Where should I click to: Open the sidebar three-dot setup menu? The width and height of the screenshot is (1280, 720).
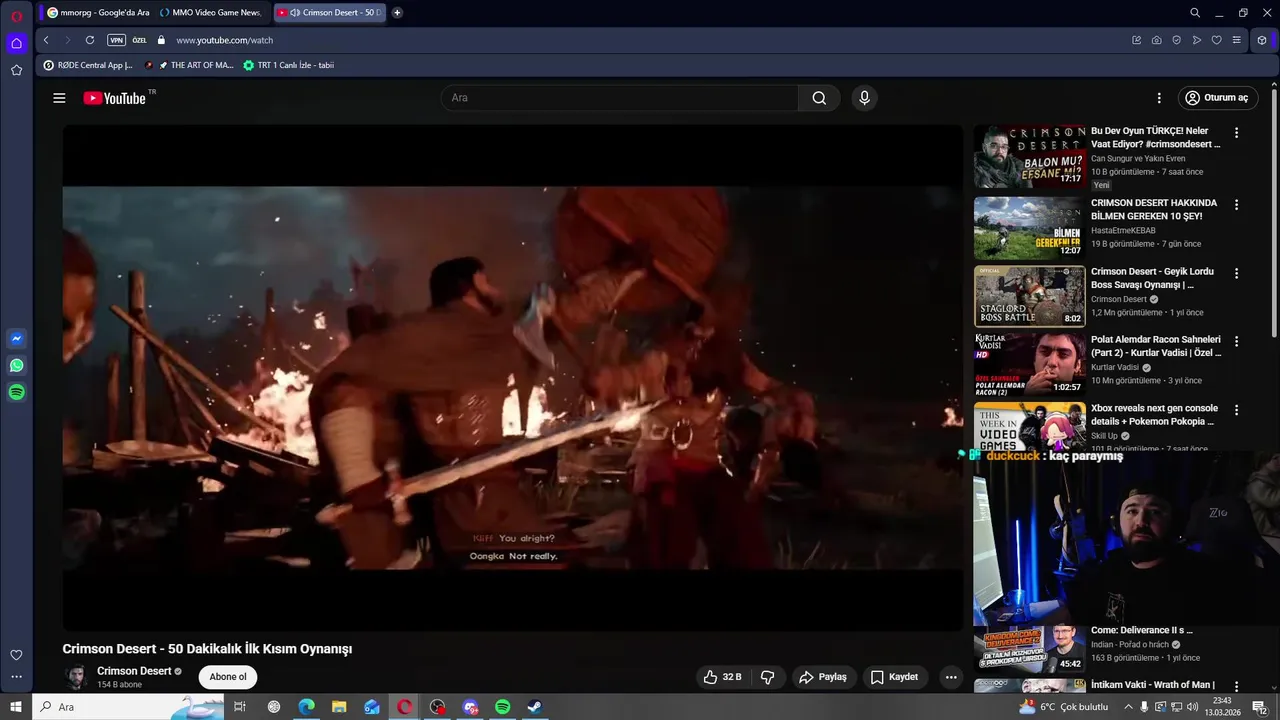coord(16,677)
